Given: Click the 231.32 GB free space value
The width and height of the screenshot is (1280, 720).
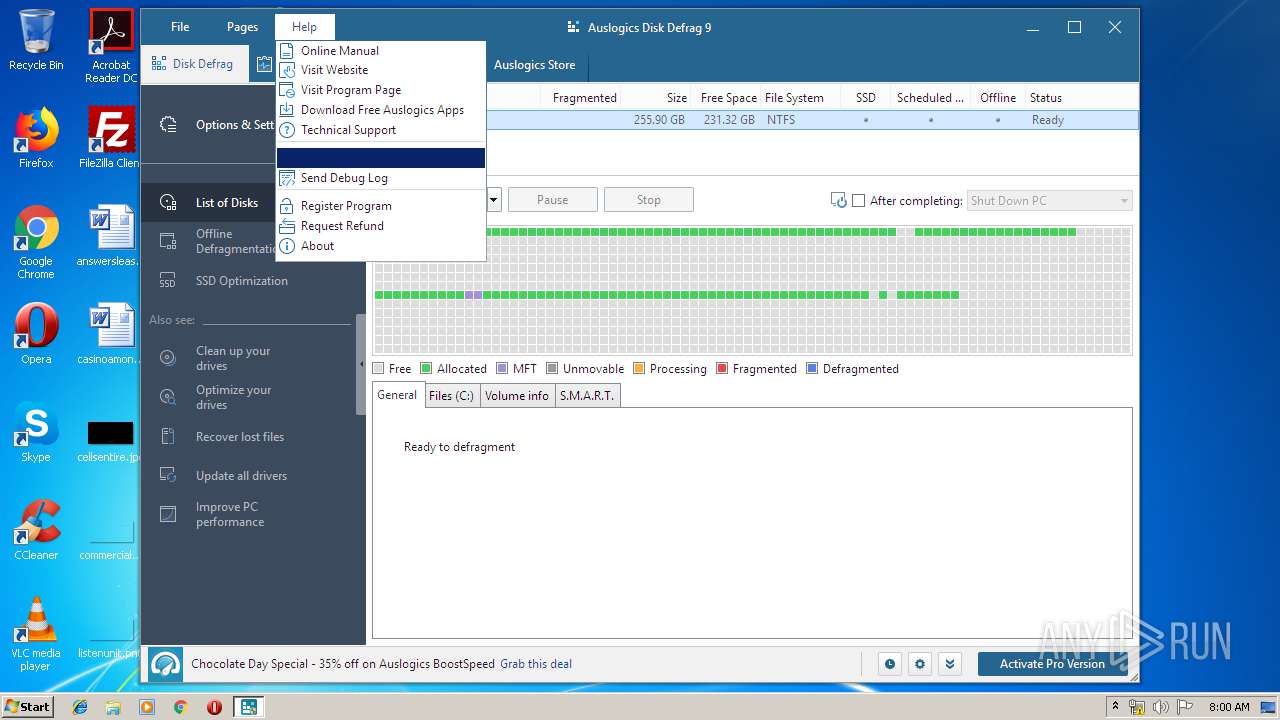Looking at the screenshot, I should pos(728,120).
